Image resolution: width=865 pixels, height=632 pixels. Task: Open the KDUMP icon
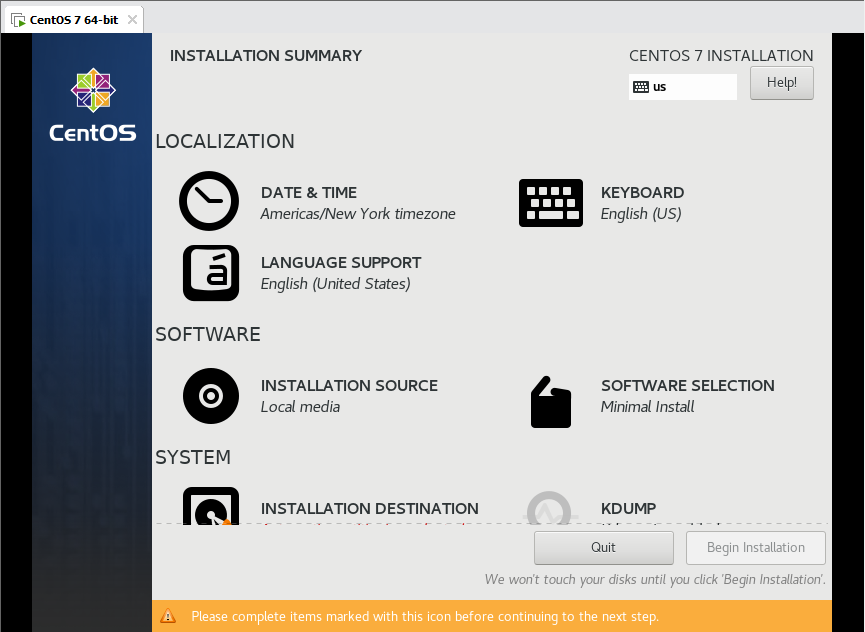549,508
